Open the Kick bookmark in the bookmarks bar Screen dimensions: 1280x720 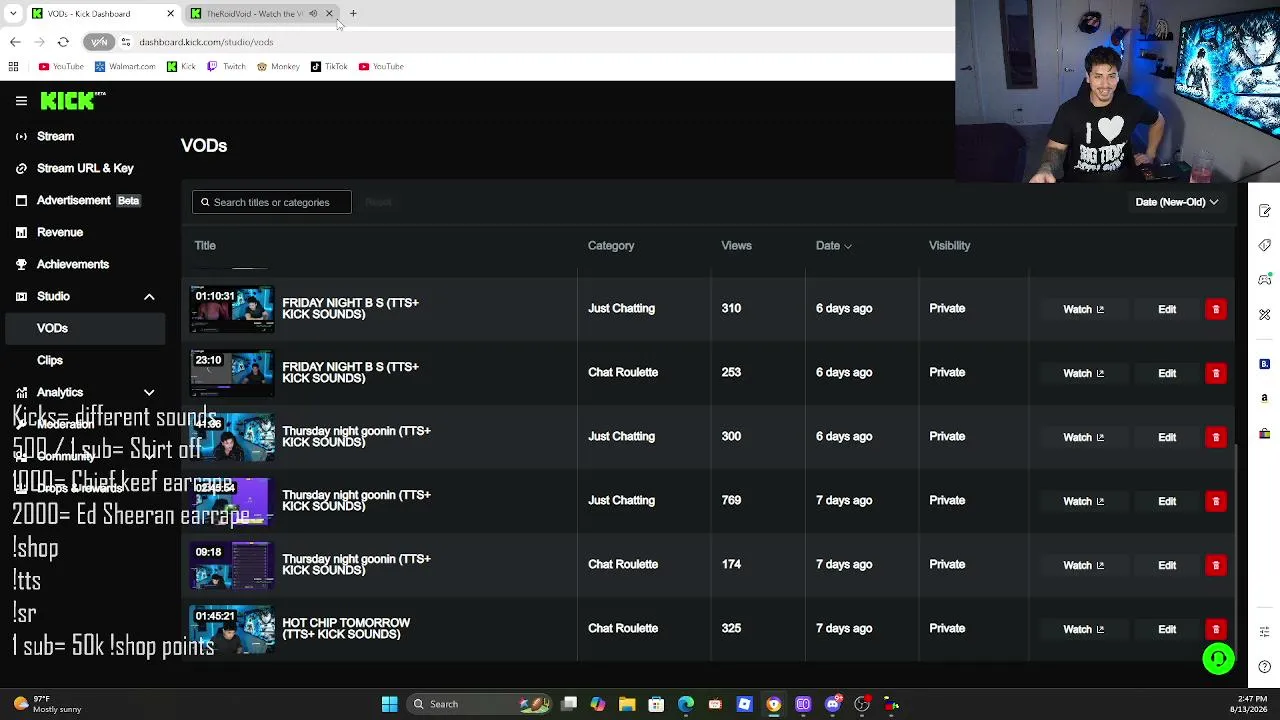(181, 67)
